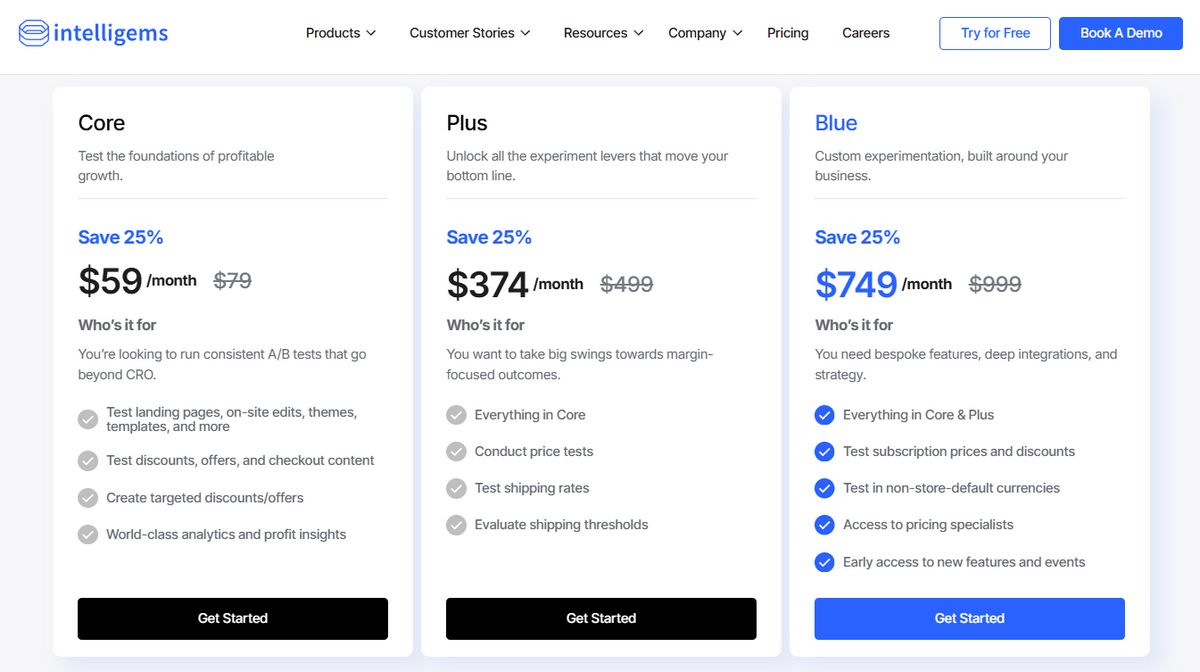Image resolution: width=1200 pixels, height=672 pixels.
Task: Click Book A Demo
Action: pos(1120,32)
